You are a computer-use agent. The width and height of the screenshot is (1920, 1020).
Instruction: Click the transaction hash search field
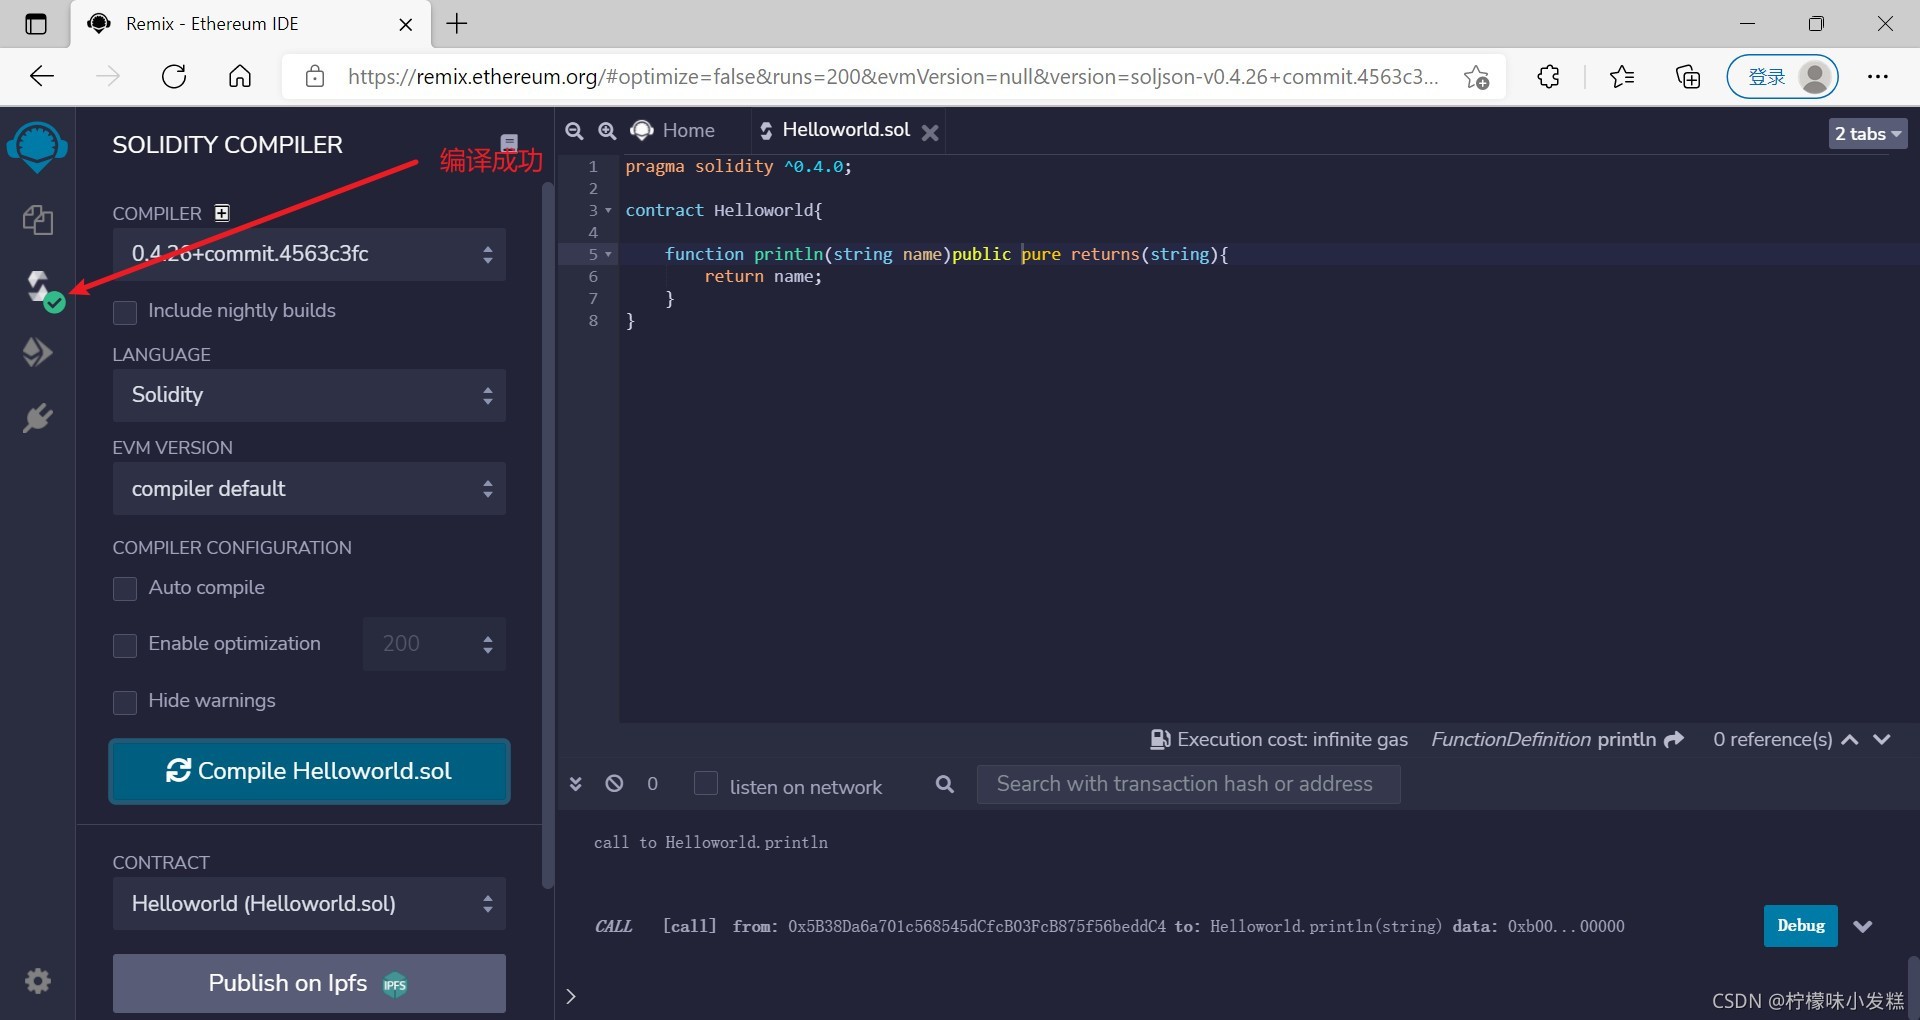coord(1188,784)
